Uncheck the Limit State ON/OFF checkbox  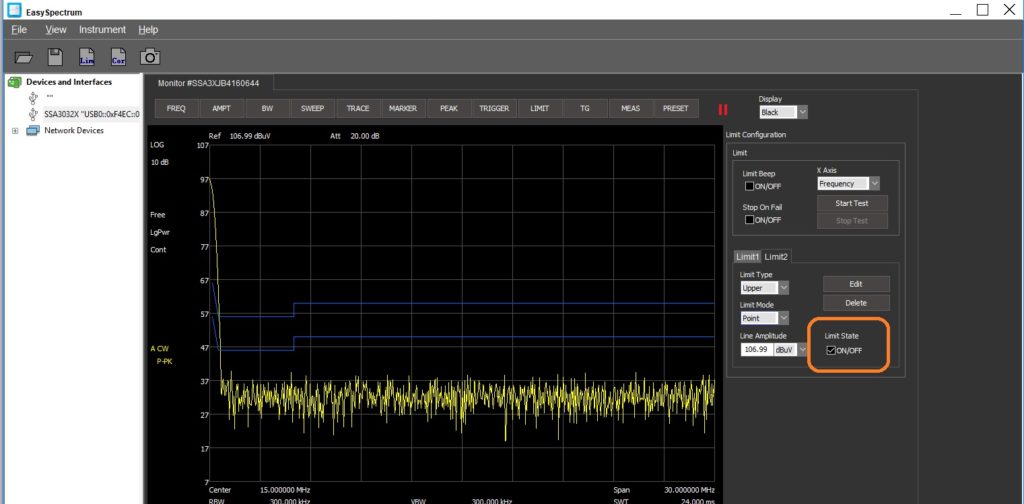click(x=830, y=350)
